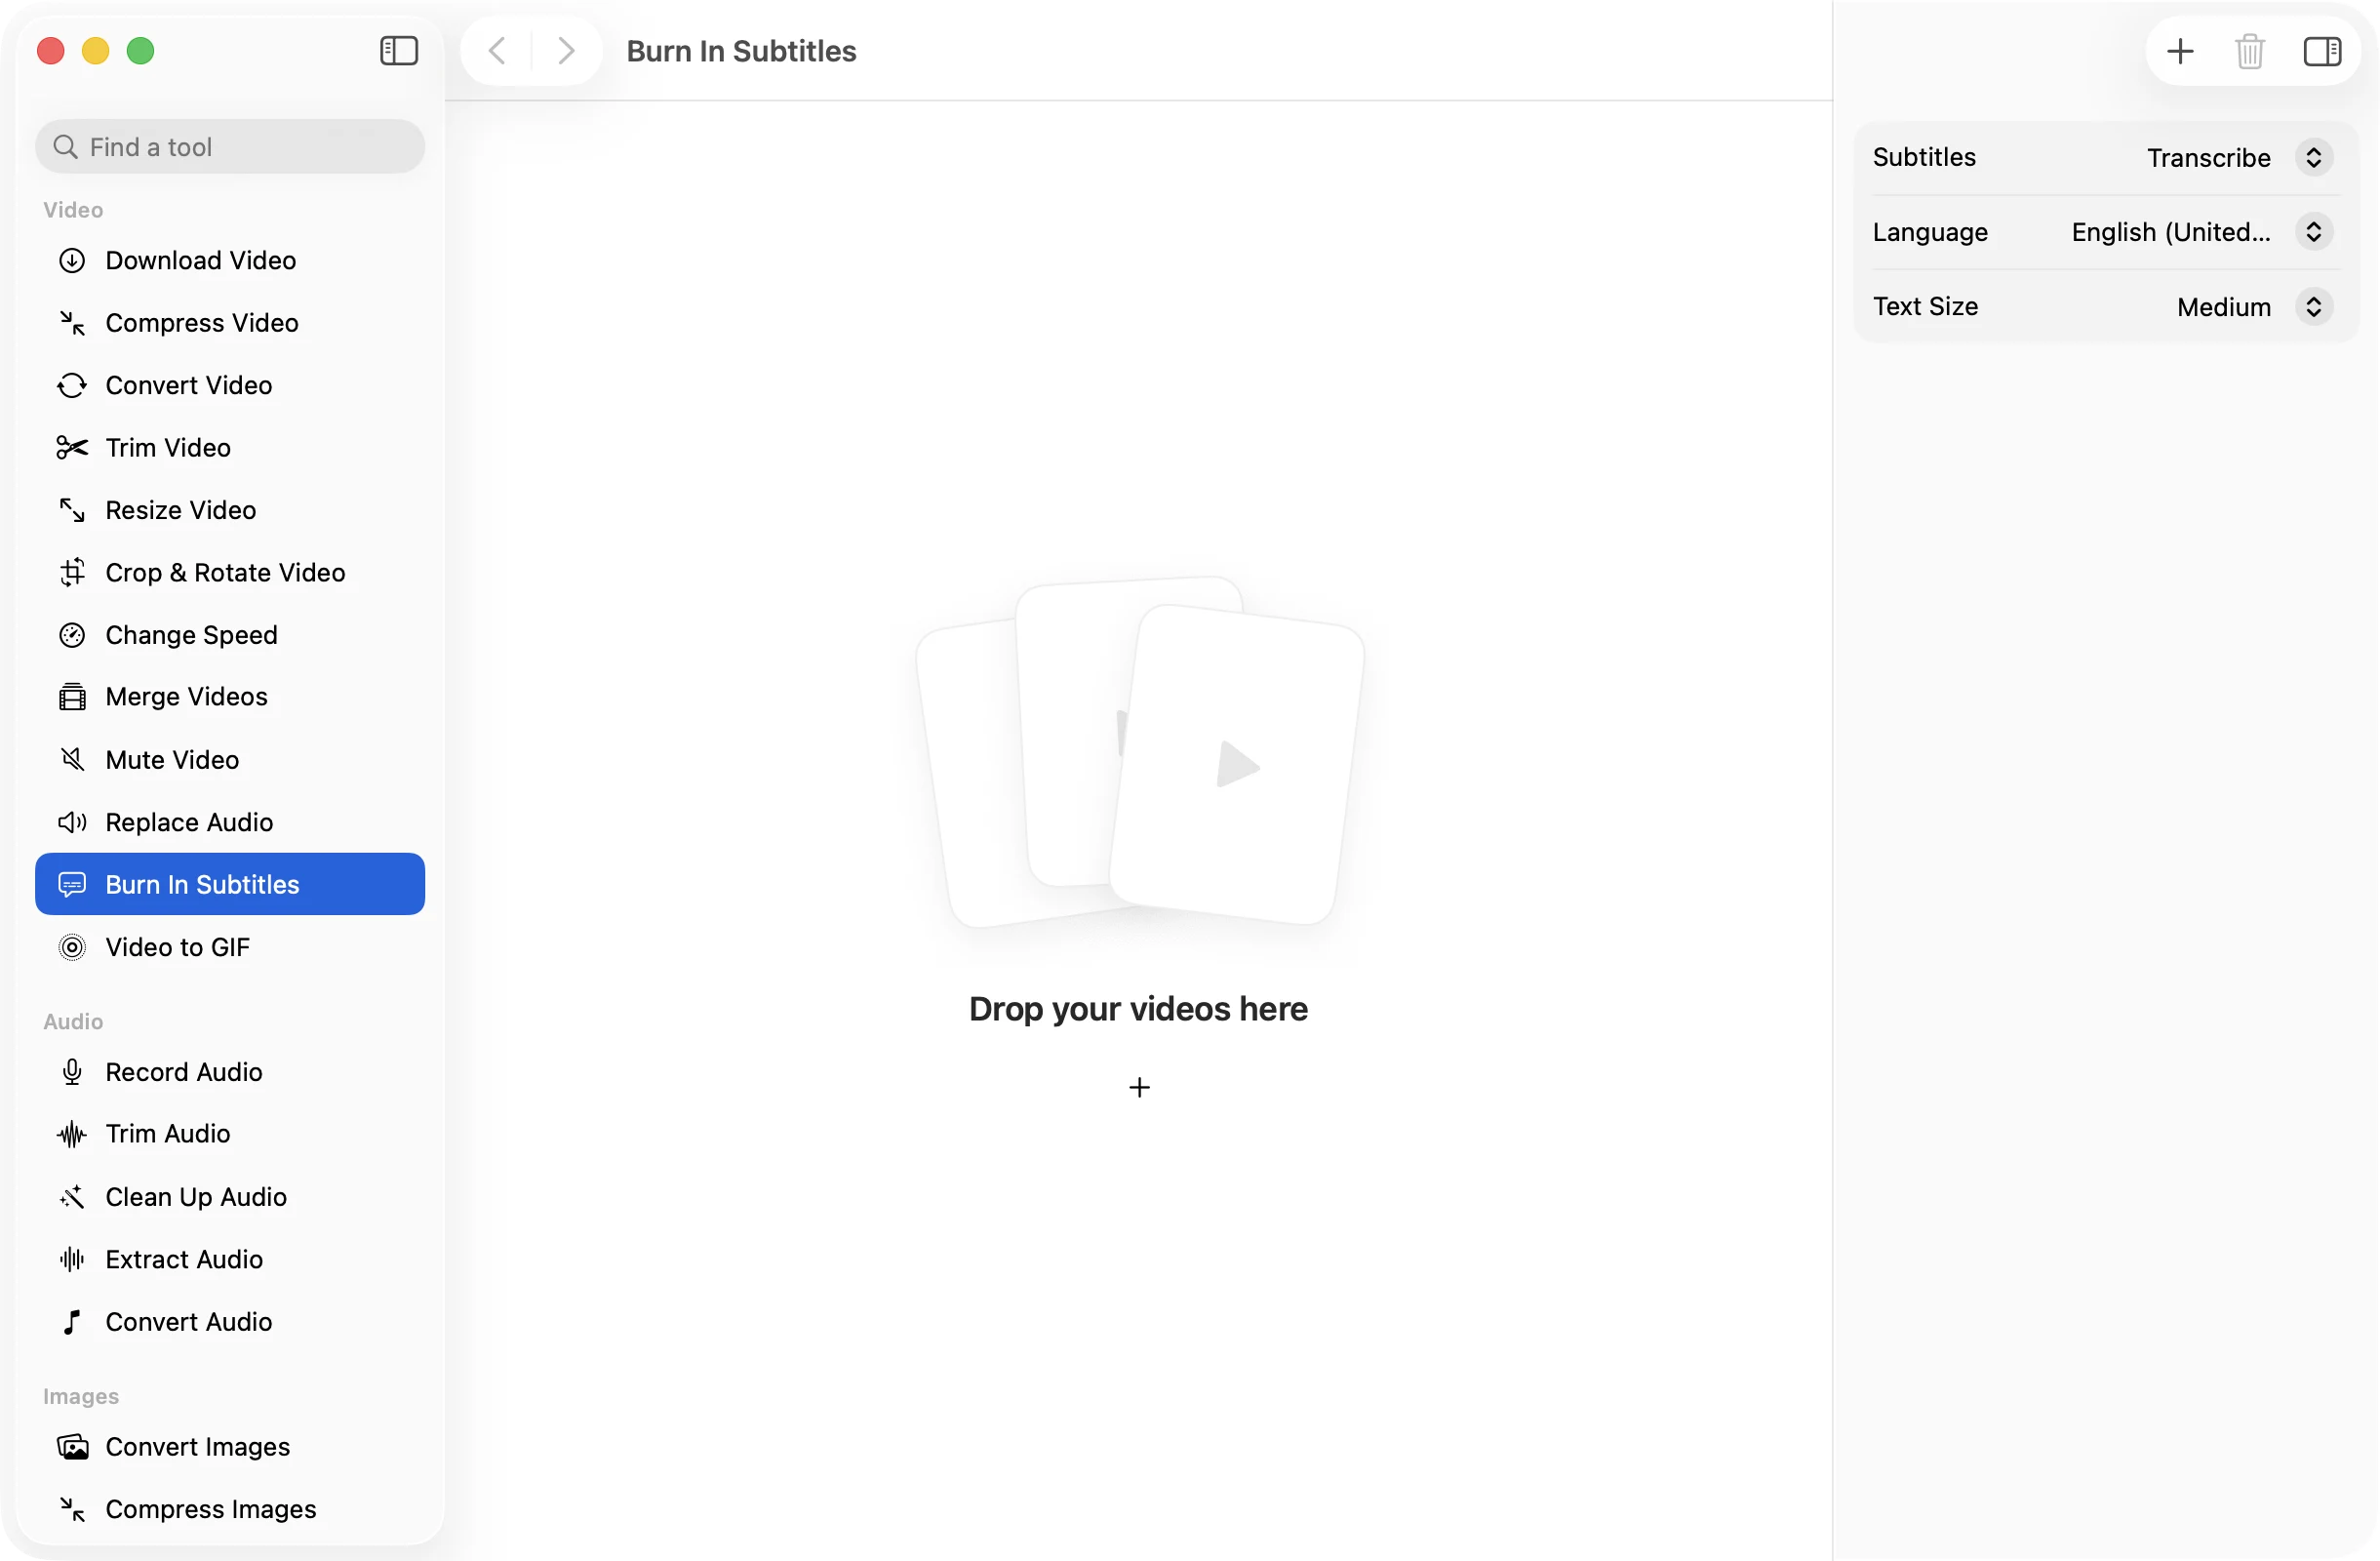
Task: Click the Find a tool search field
Action: pyautogui.click(x=230, y=147)
